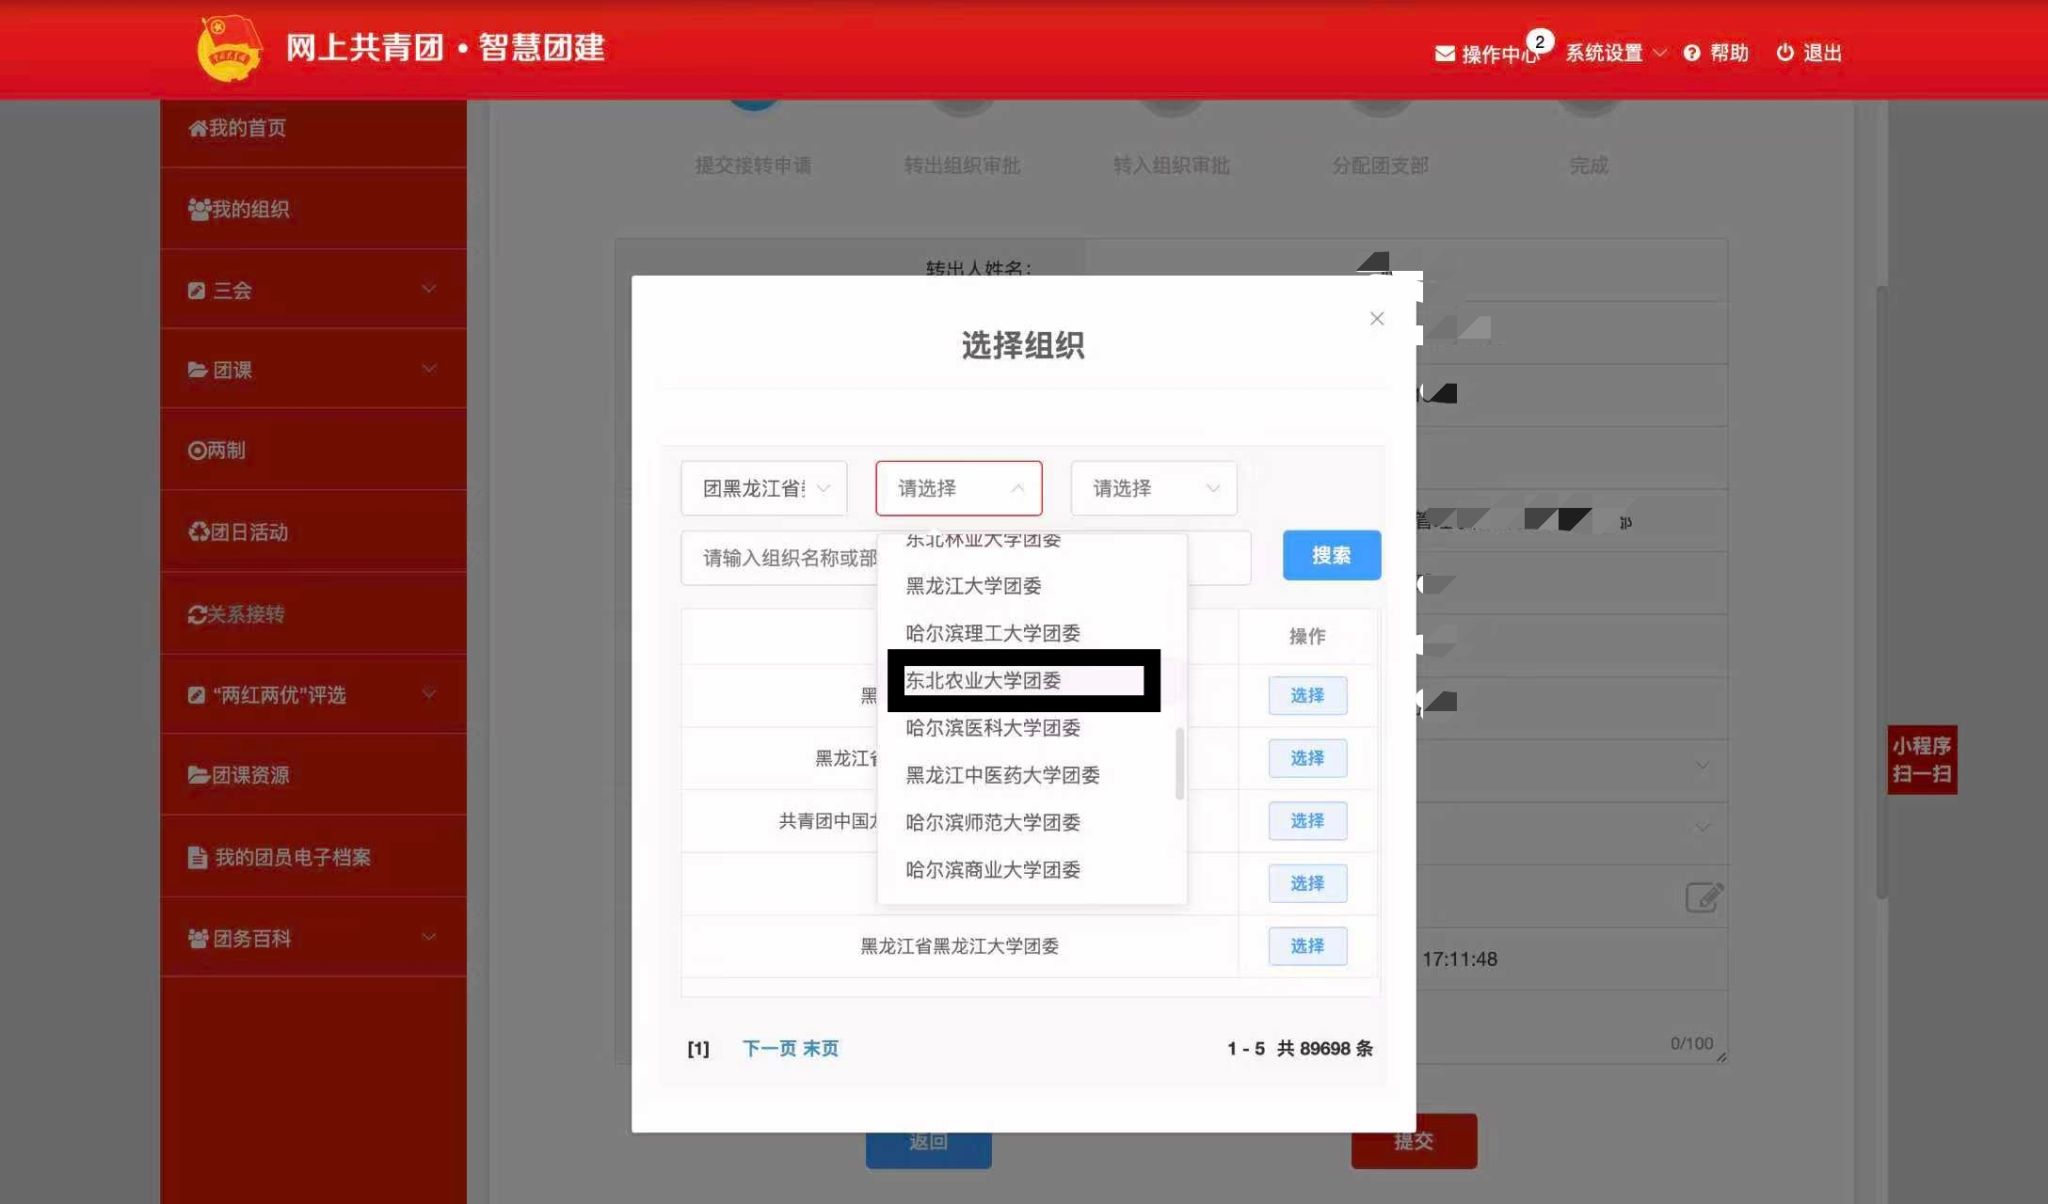Close the 选择组织 dialog with the X
The height and width of the screenshot is (1204, 2048).
[1377, 318]
